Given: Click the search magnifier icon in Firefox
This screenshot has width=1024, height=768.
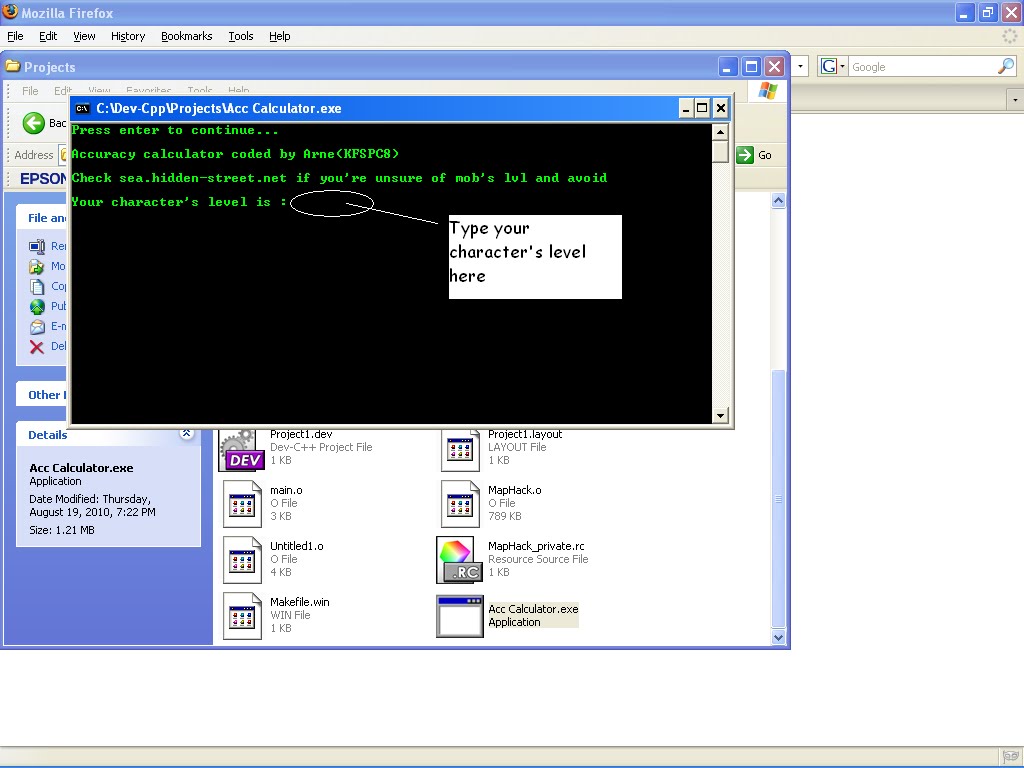Looking at the screenshot, I should coord(1006,67).
